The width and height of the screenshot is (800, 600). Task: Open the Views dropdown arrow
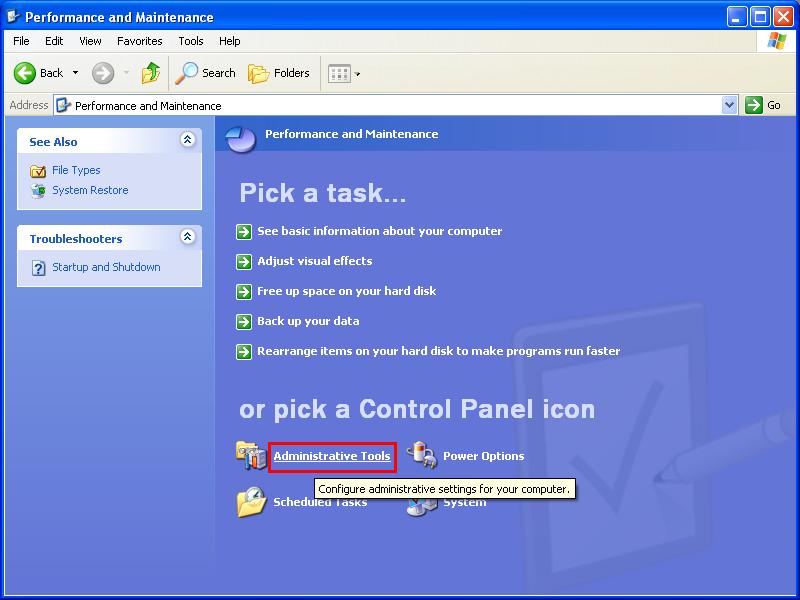(x=357, y=74)
